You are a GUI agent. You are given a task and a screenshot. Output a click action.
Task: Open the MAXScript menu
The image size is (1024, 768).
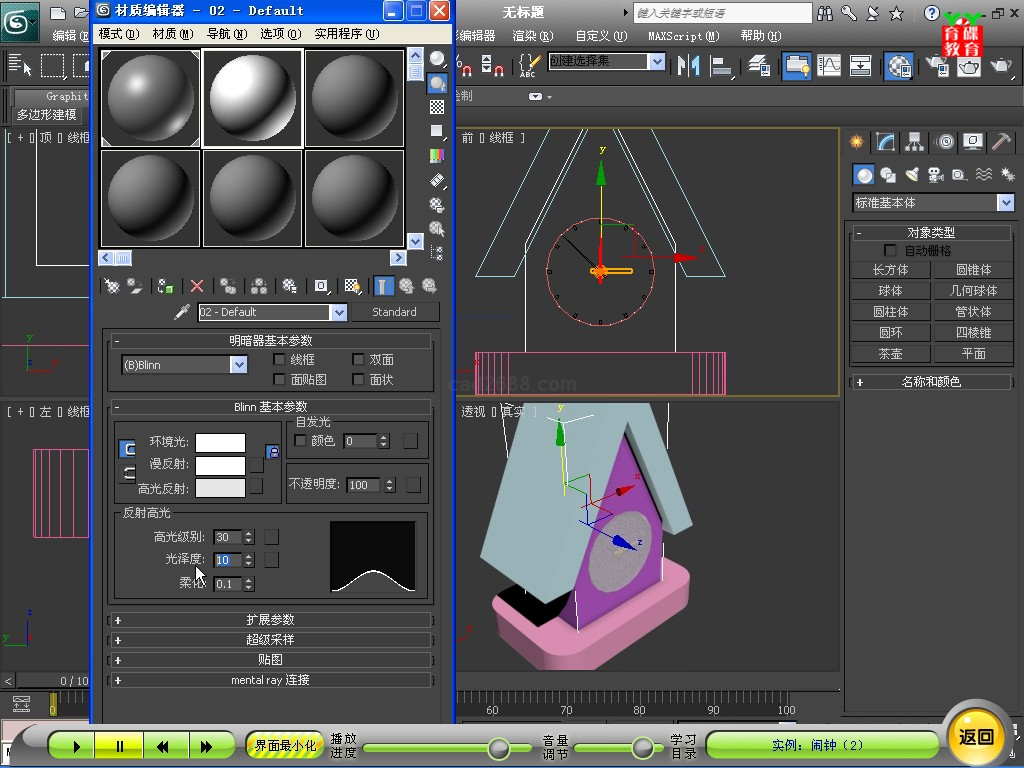point(683,35)
